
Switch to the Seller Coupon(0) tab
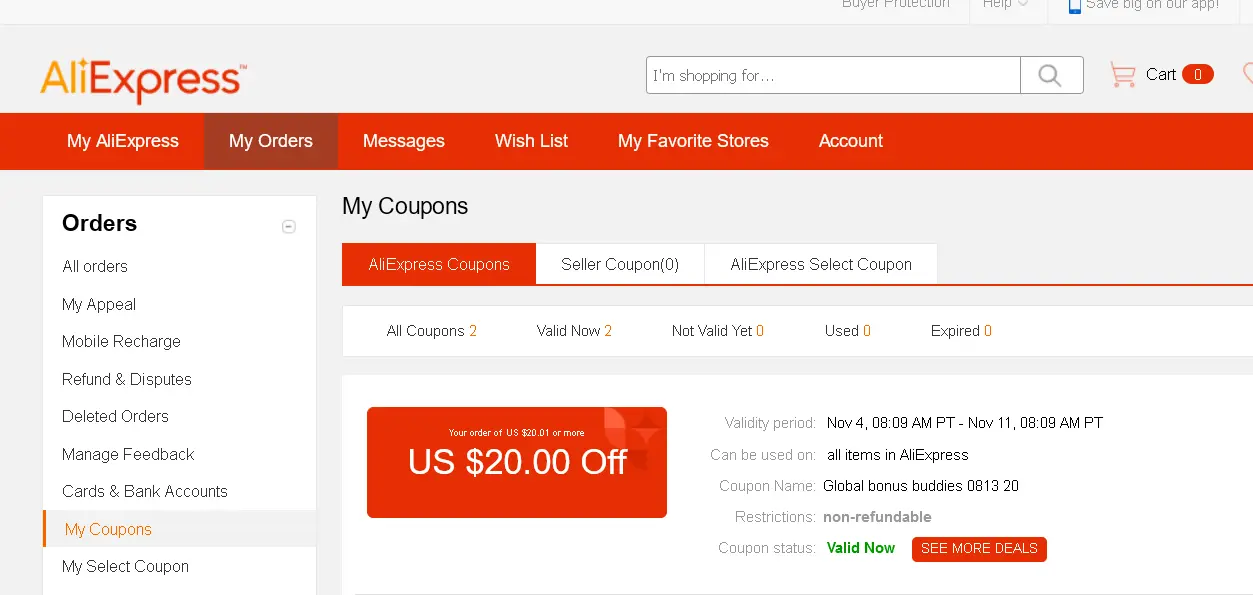point(620,265)
